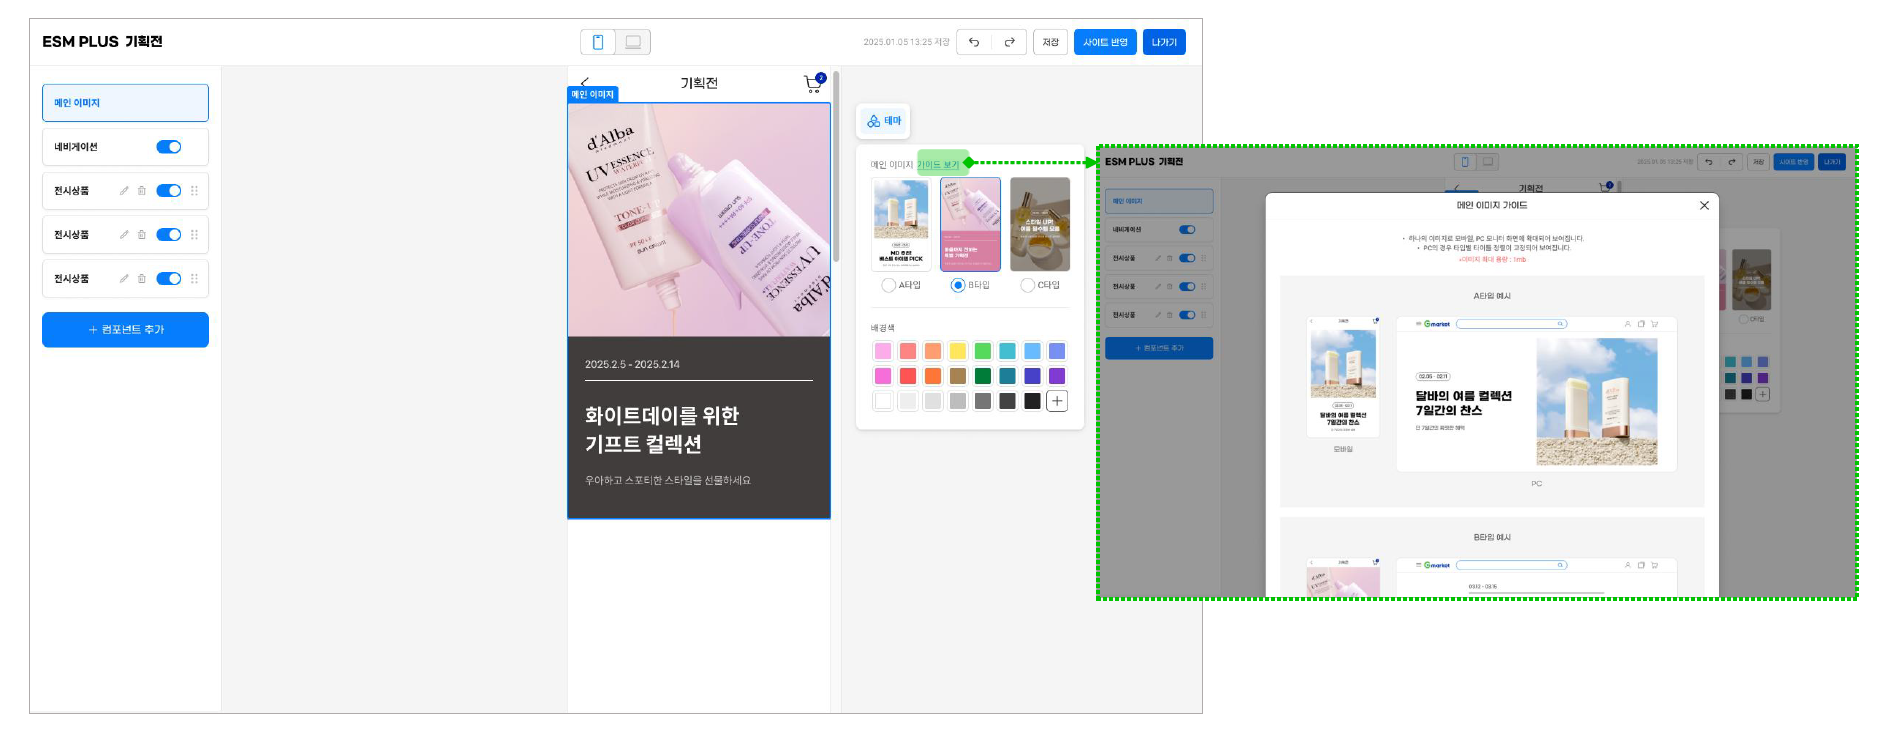
Task: Pick the yellow background color swatch
Action: [958, 351]
